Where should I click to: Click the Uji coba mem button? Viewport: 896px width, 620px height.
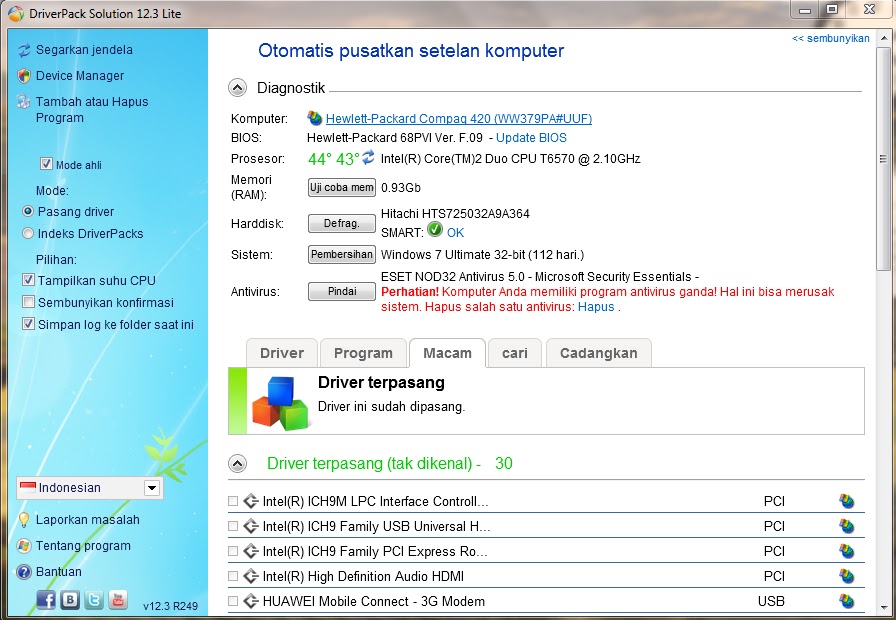point(342,187)
